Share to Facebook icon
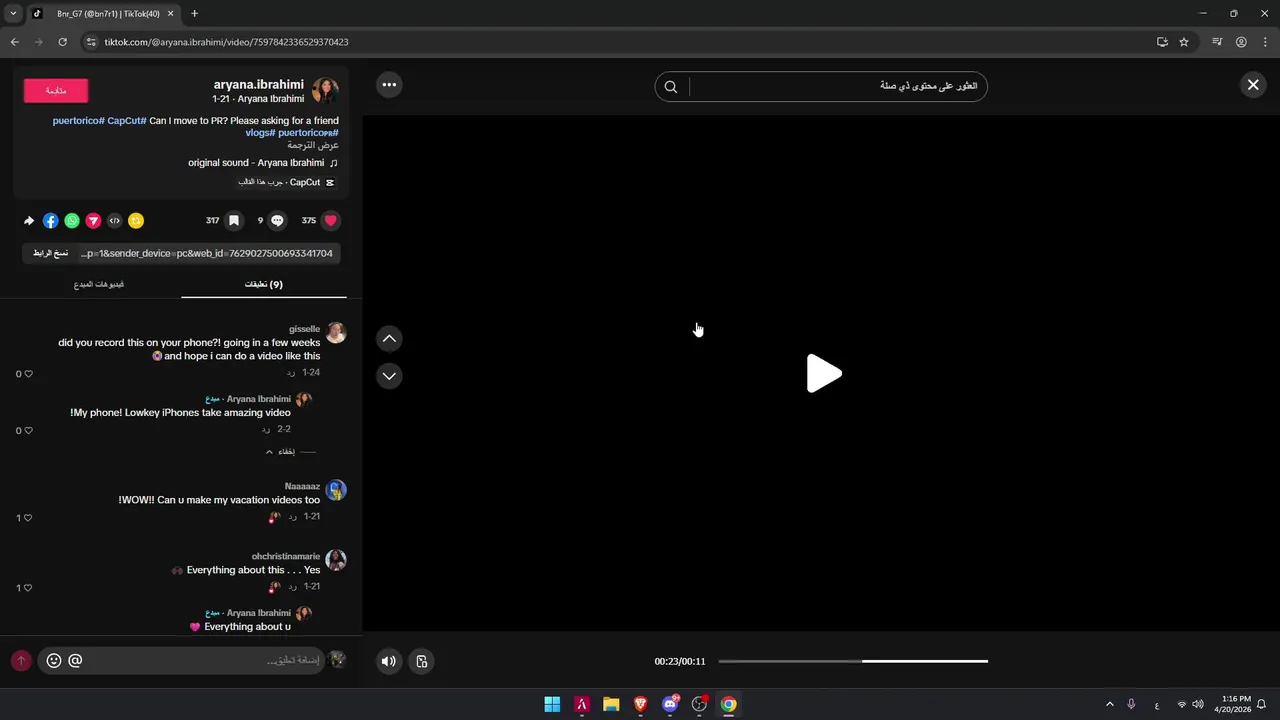 click(x=50, y=221)
